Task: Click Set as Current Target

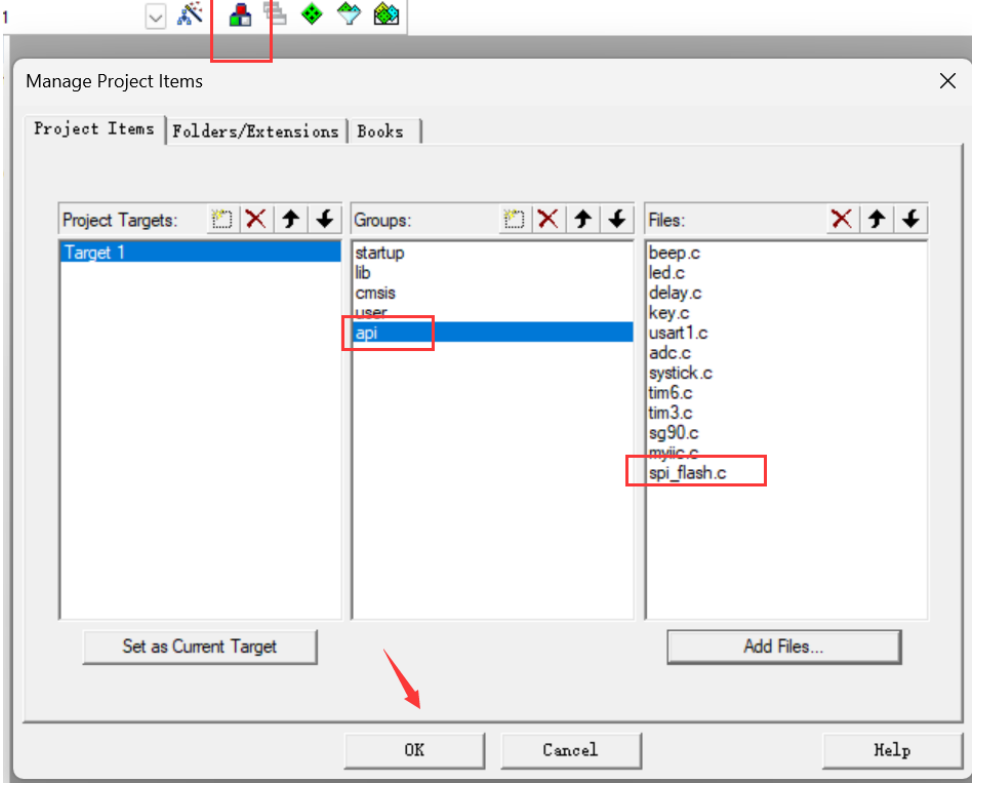Action: click(200, 647)
